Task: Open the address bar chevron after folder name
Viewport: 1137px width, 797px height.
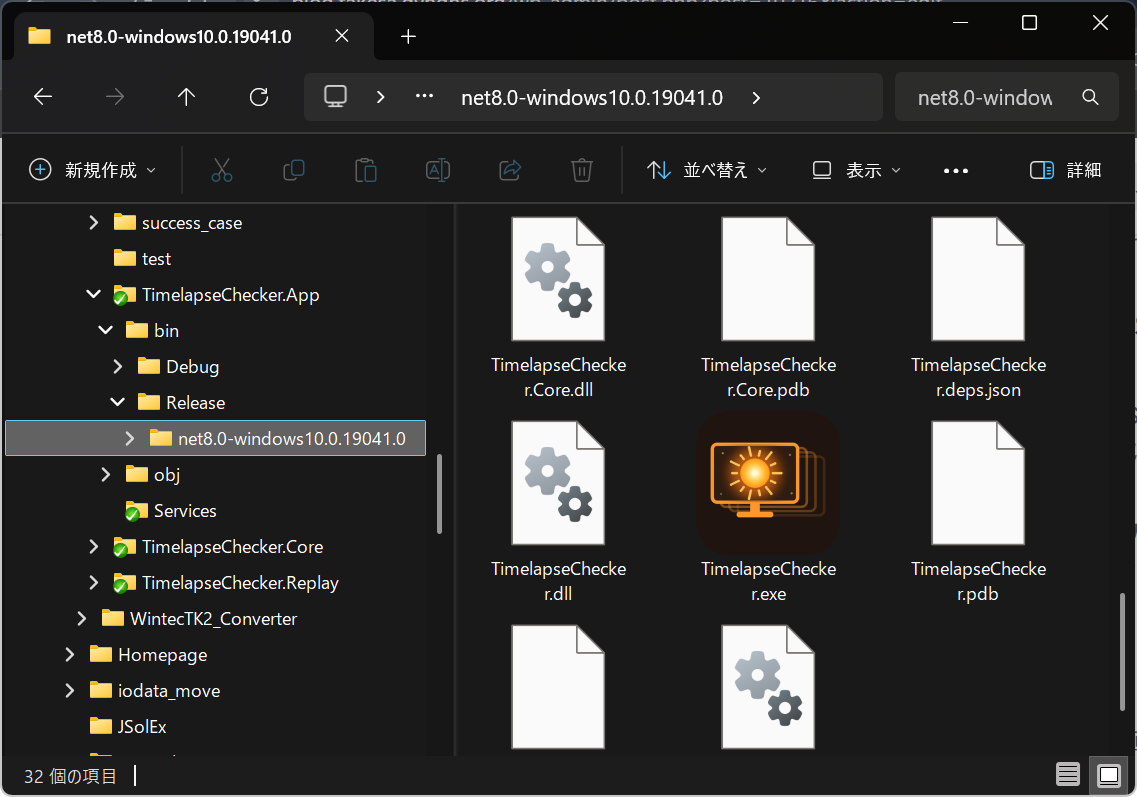Action: [756, 97]
